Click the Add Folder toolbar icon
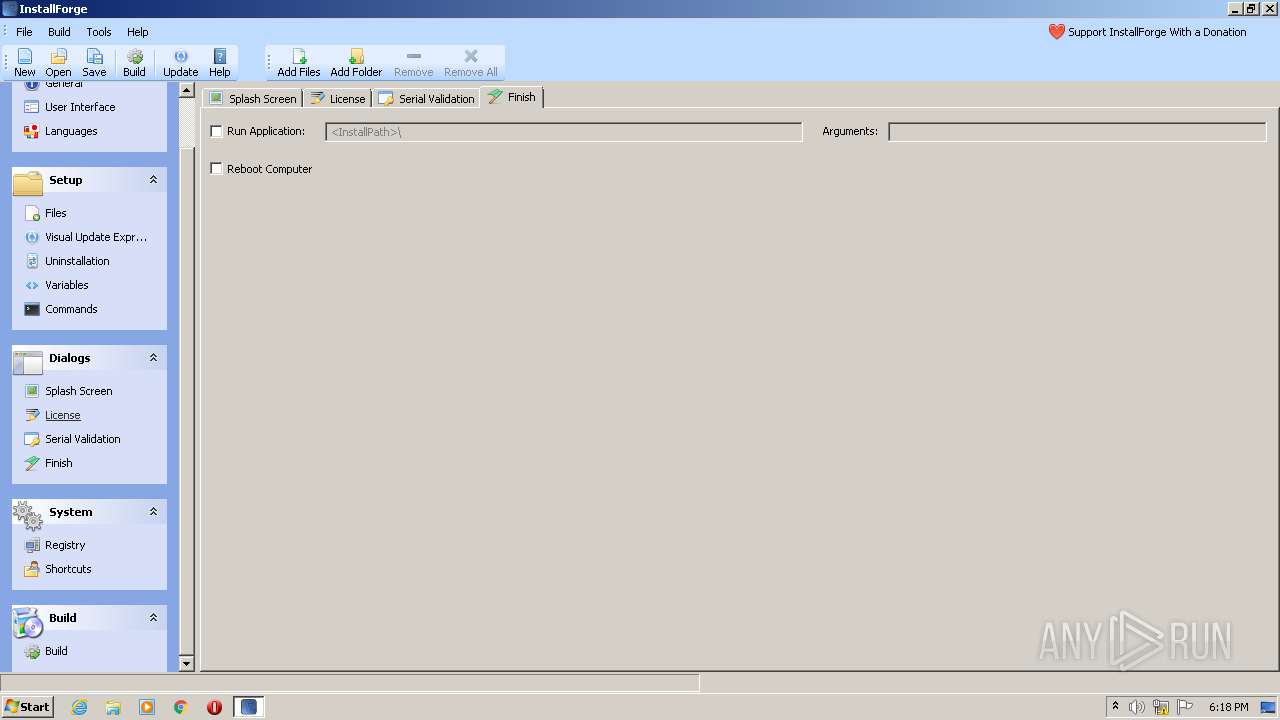Screen dimensions: 1280x720 356,63
